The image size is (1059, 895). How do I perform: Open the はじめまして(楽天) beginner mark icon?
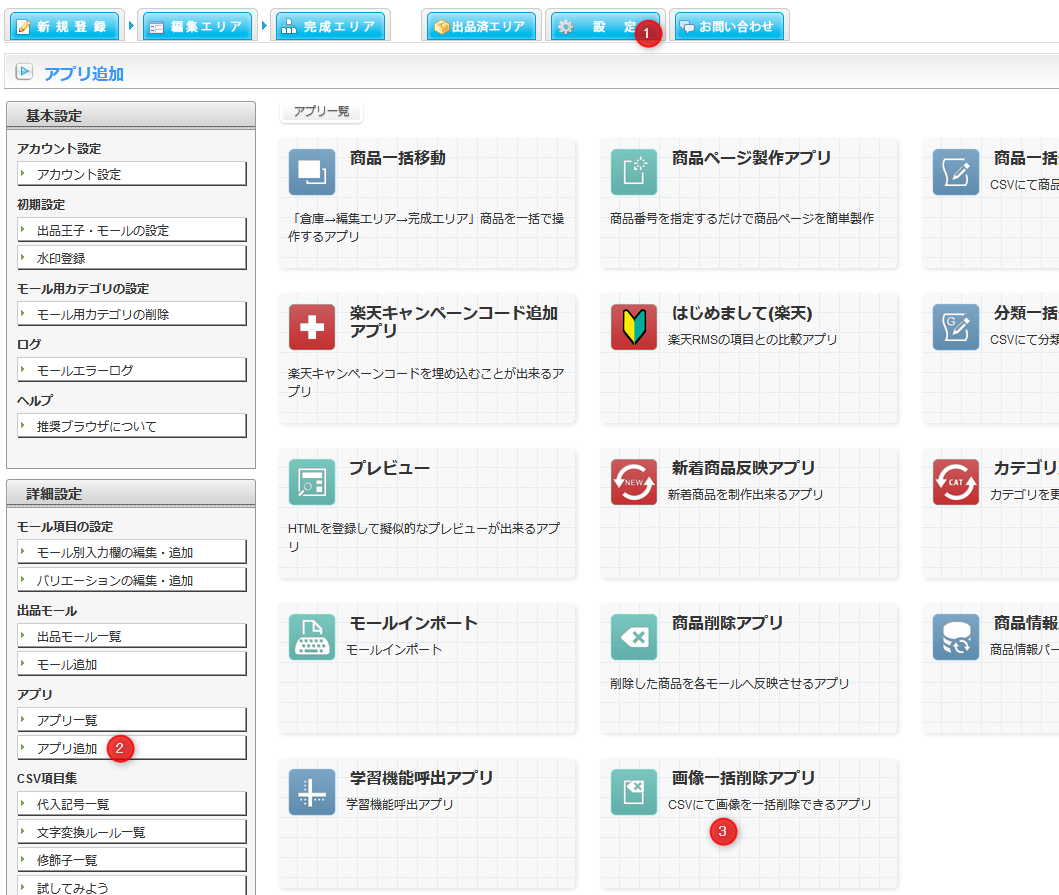[x=634, y=327]
